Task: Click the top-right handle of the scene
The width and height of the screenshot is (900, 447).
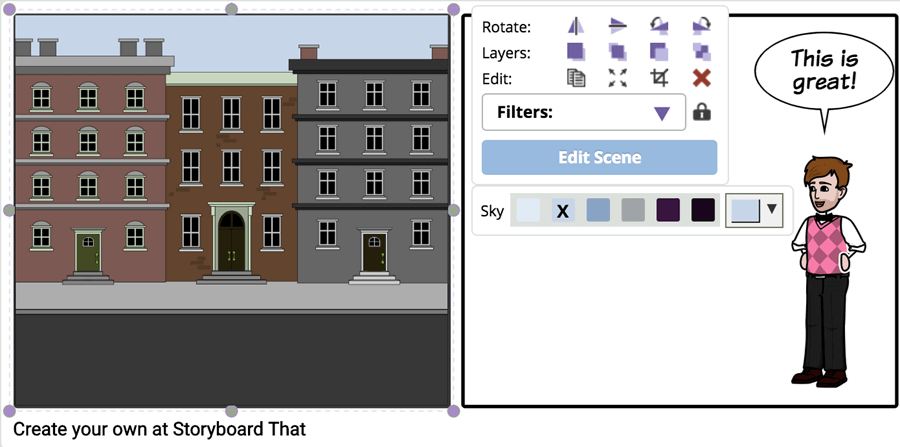Action: click(x=453, y=9)
